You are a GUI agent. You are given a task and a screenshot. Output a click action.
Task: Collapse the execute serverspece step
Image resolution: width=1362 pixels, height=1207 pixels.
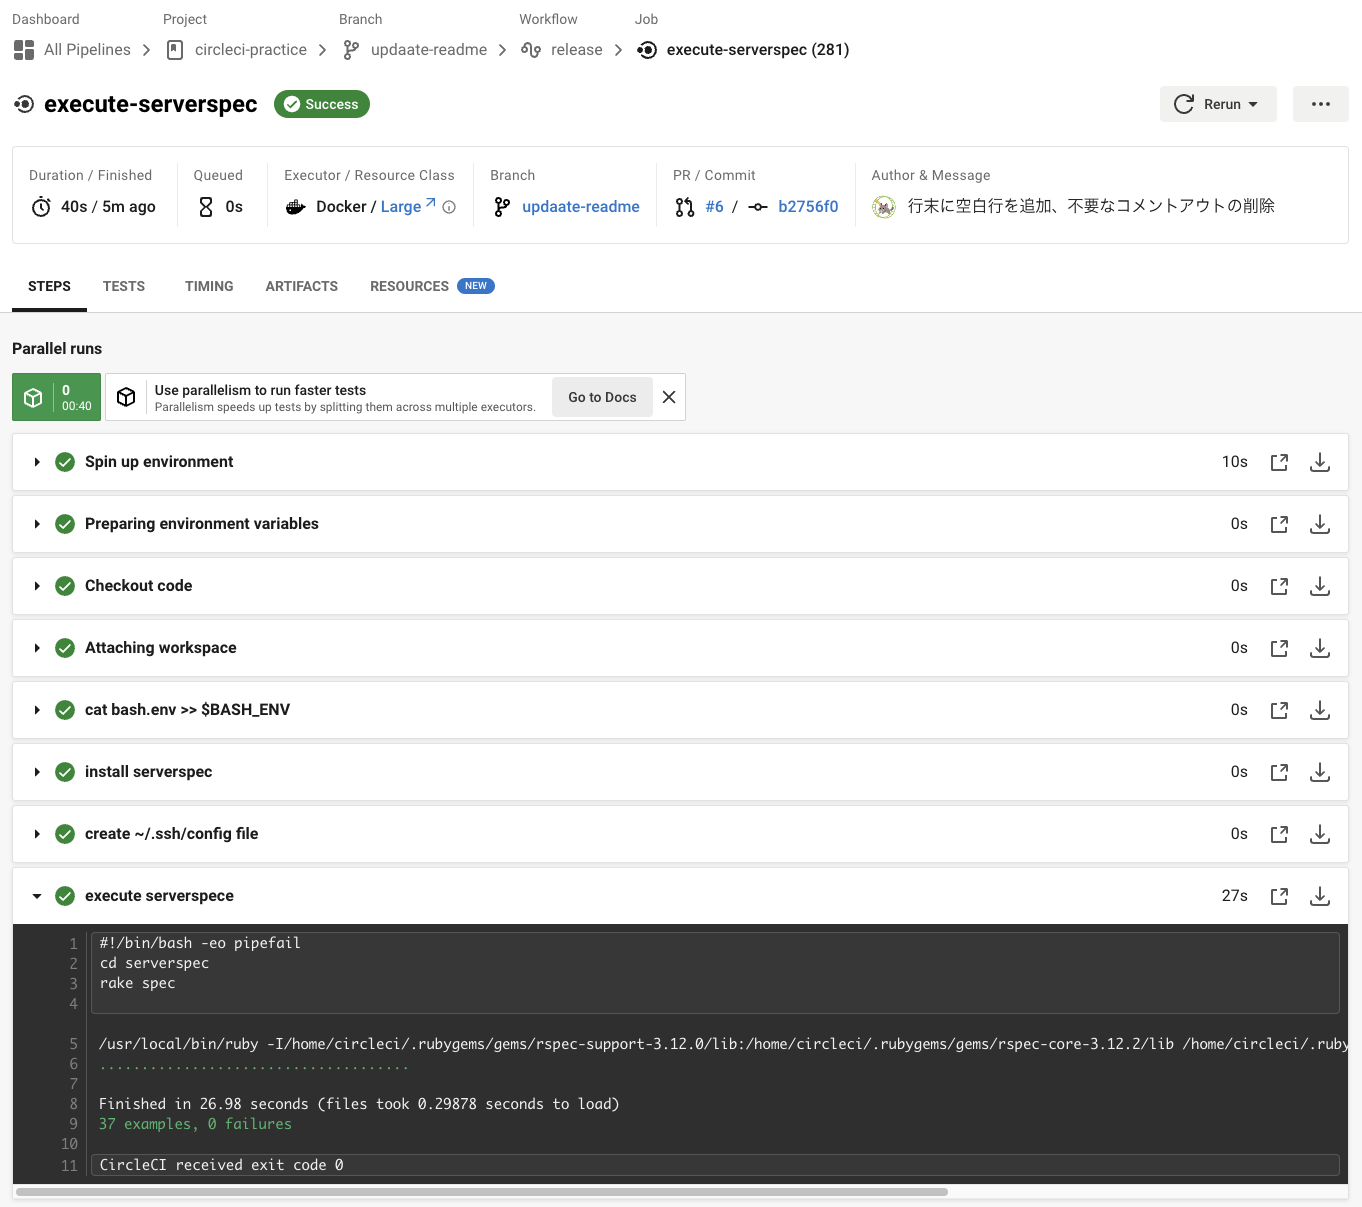[x=37, y=895]
